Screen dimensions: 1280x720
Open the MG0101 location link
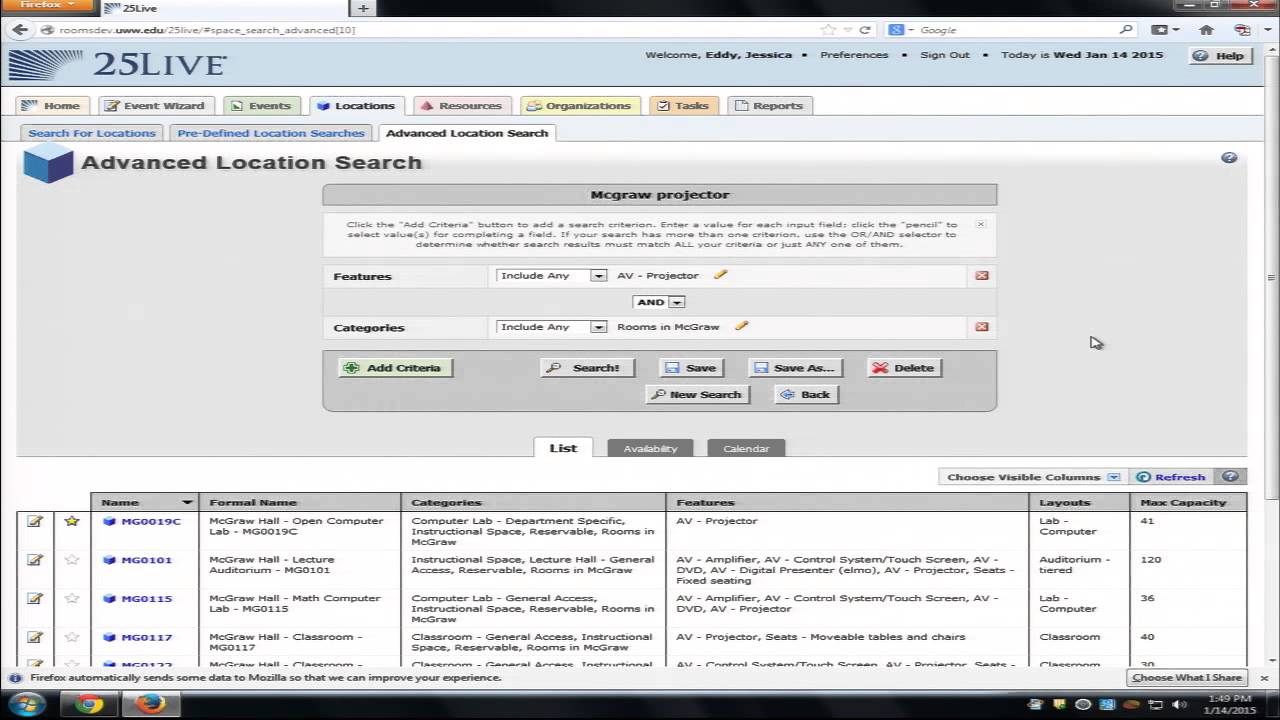click(146, 560)
